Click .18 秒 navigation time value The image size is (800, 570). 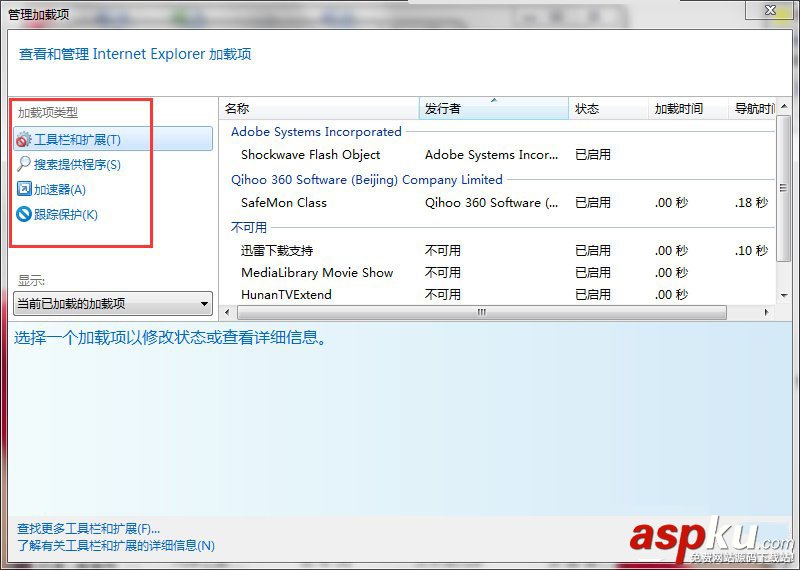coord(752,203)
